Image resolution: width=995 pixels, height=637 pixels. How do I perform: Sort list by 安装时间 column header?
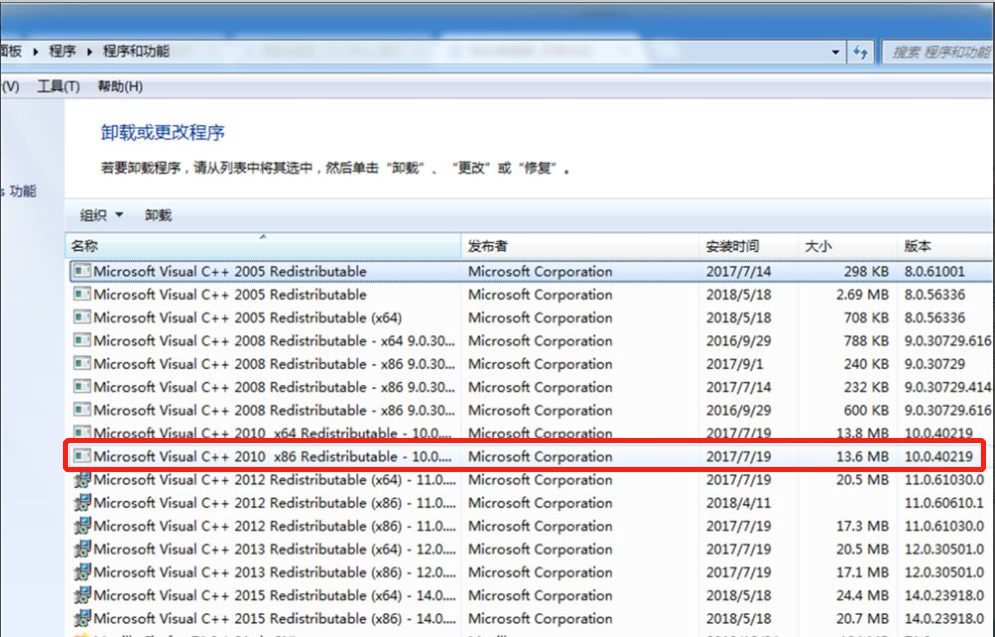tap(748, 246)
